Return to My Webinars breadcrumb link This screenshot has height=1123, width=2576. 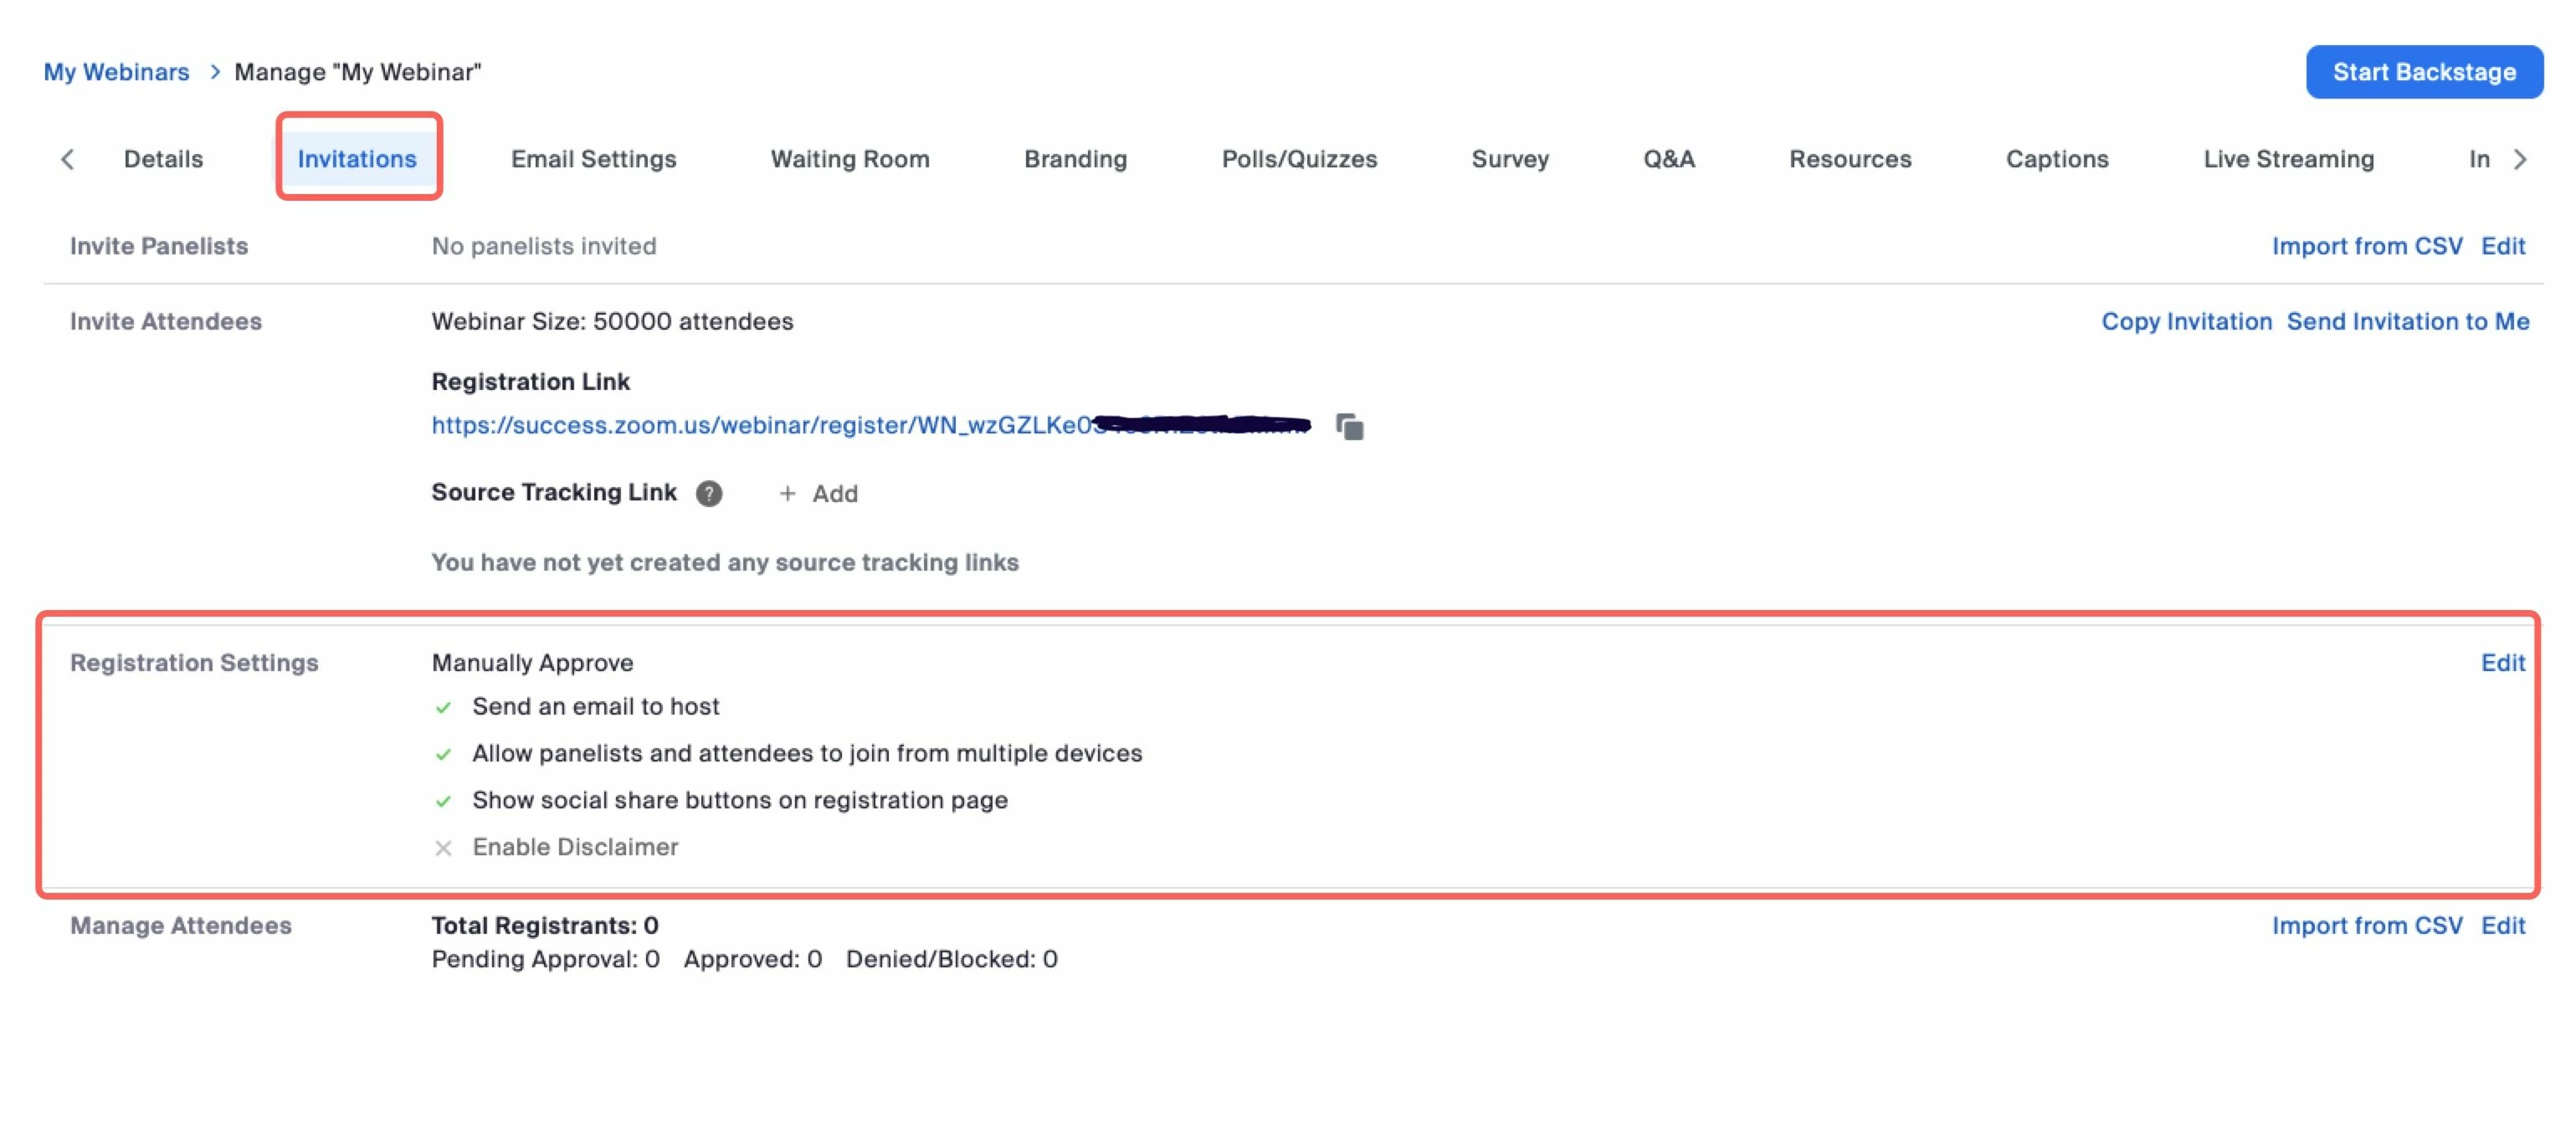click(116, 72)
